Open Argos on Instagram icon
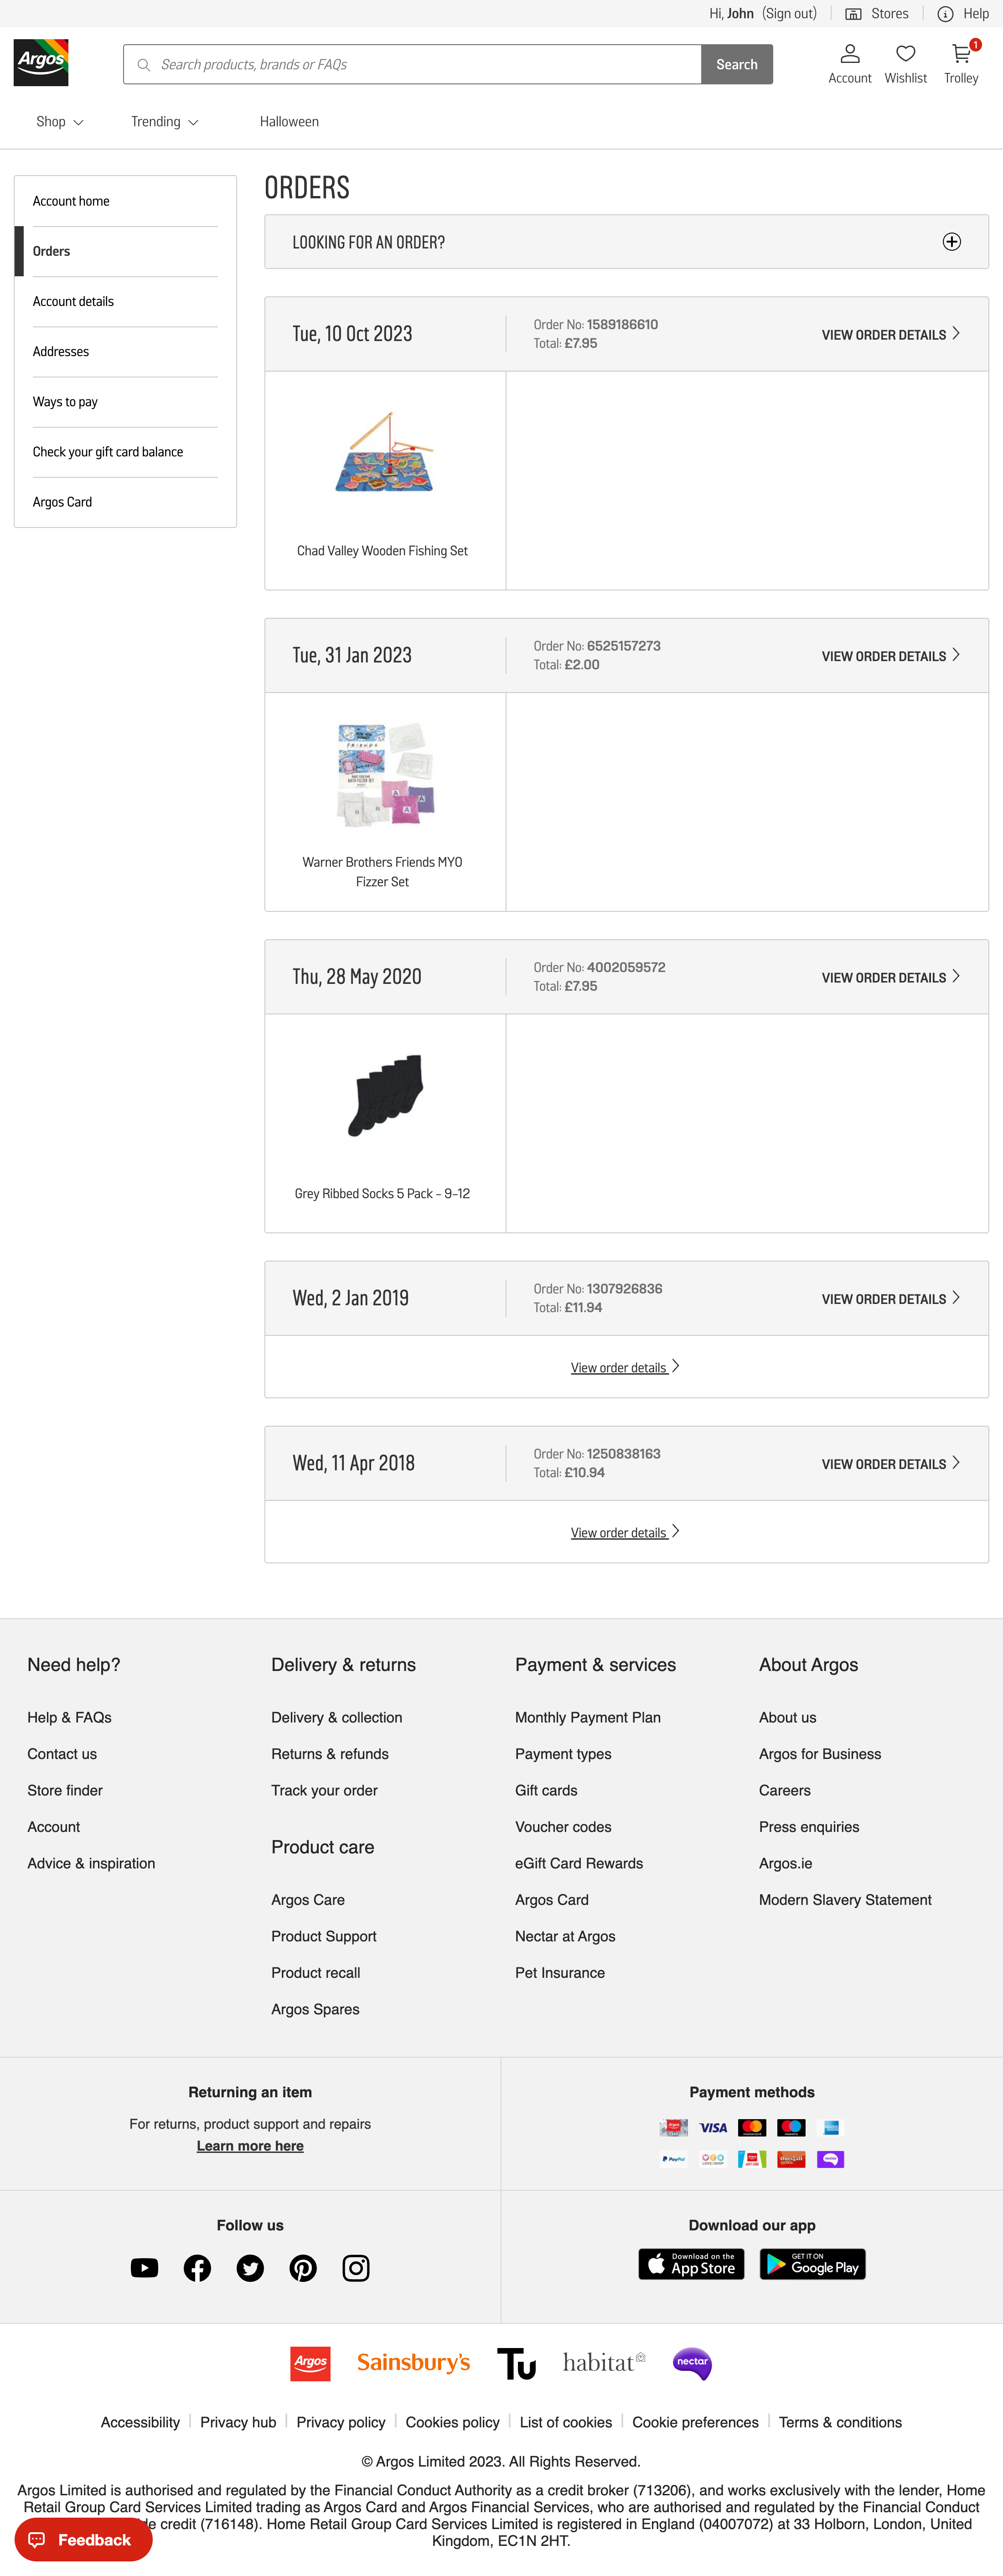Viewport: 1003px width, 2576px height. (356, 2268)
